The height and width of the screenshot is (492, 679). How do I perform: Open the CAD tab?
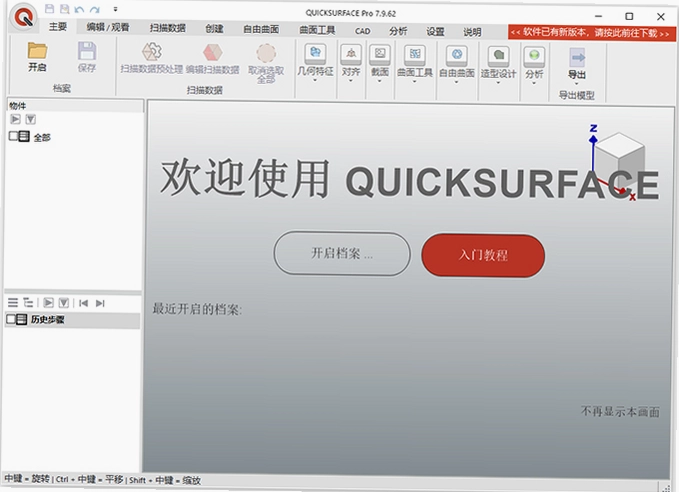(x=362, y=31)
